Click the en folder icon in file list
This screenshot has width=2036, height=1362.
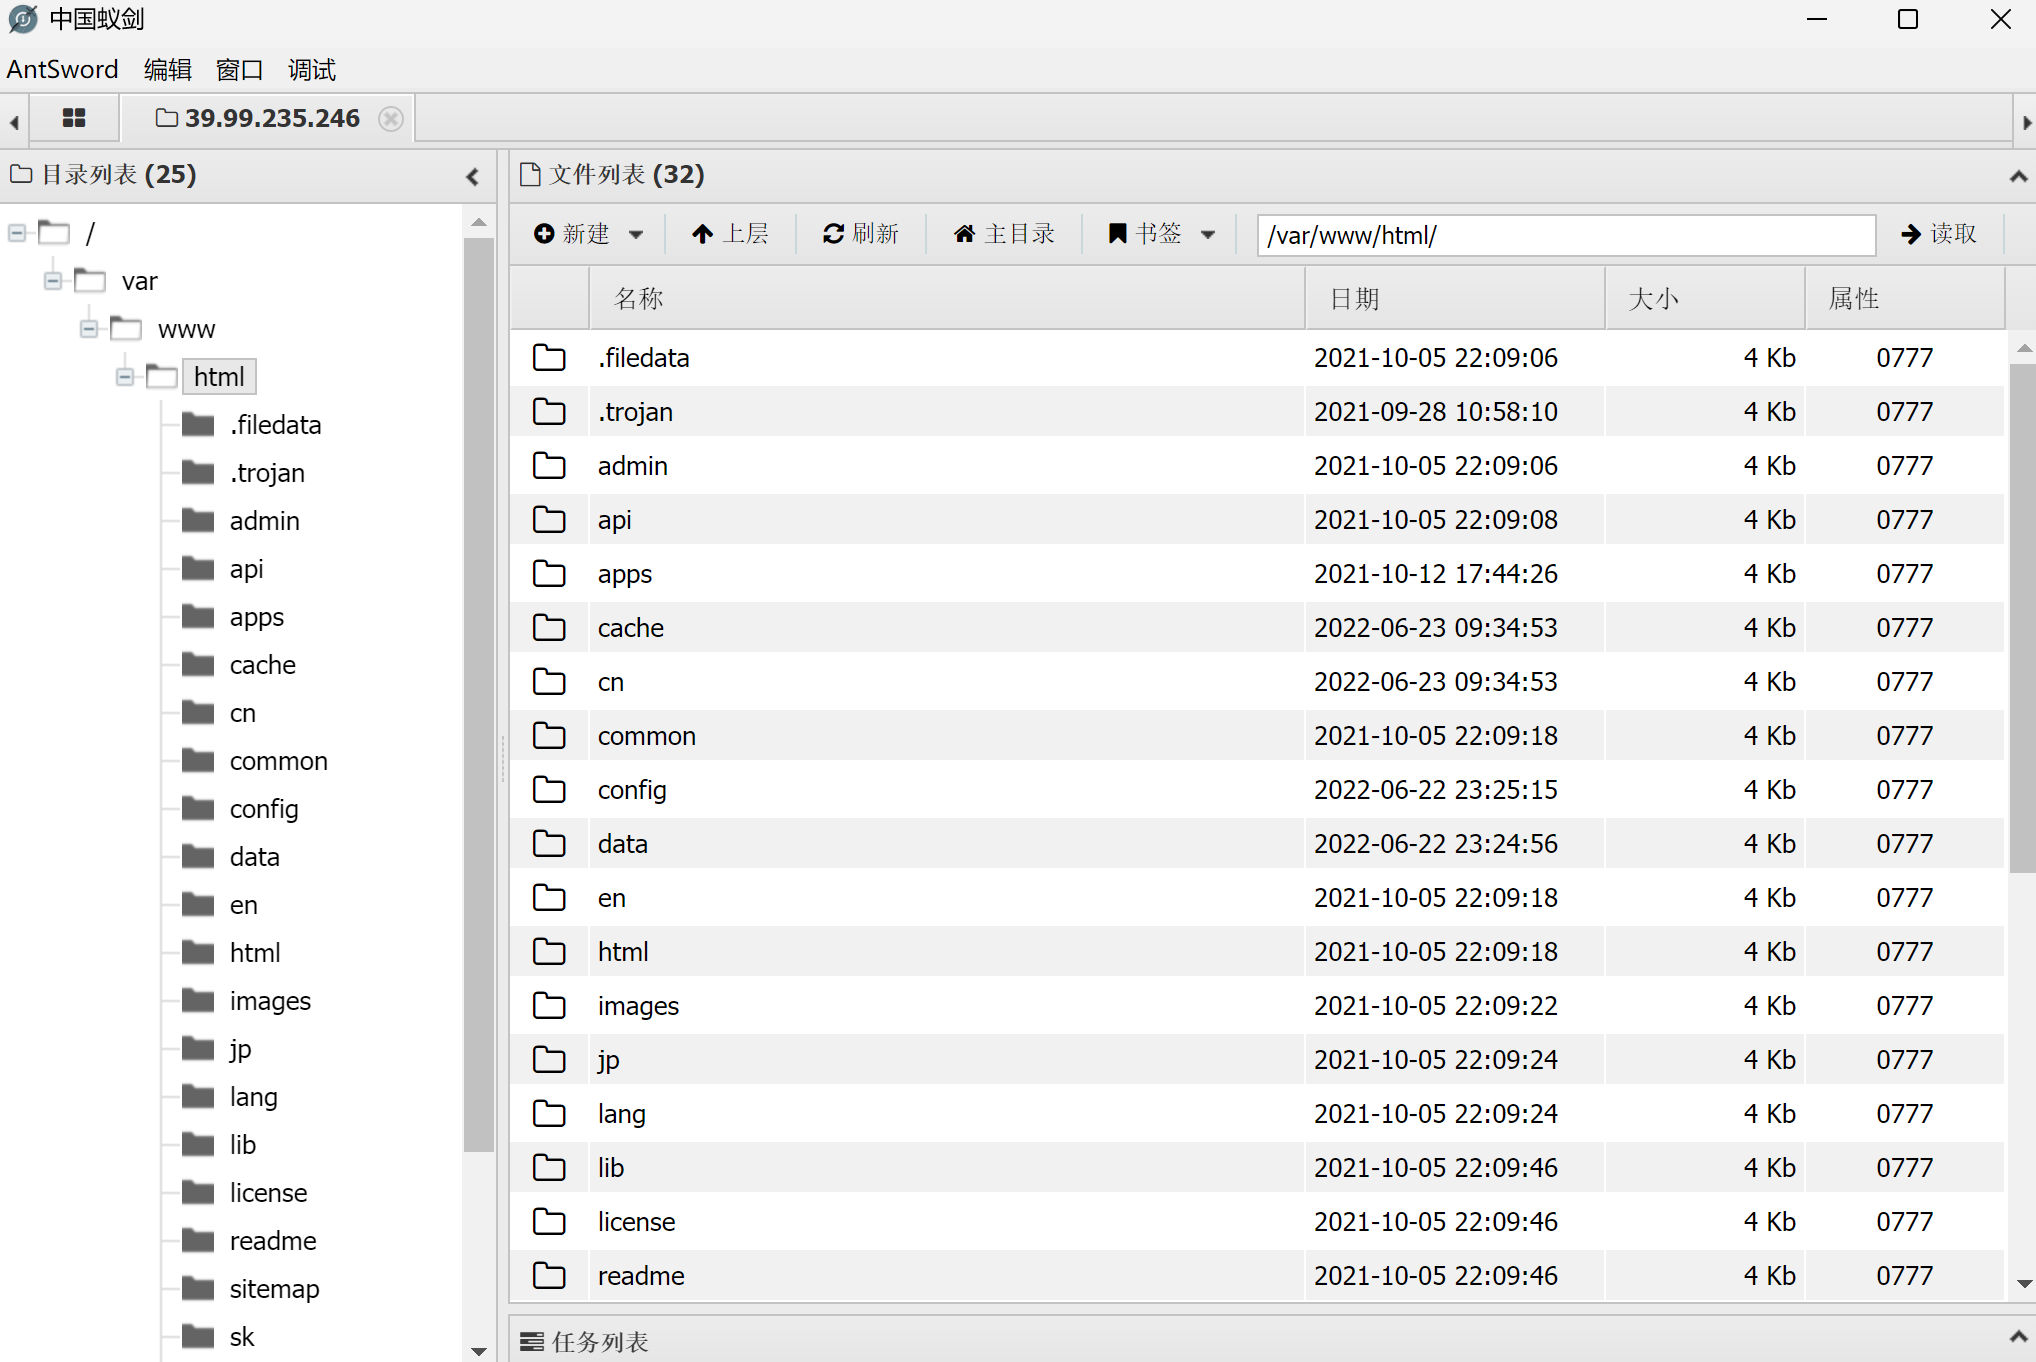coord(549,897)
